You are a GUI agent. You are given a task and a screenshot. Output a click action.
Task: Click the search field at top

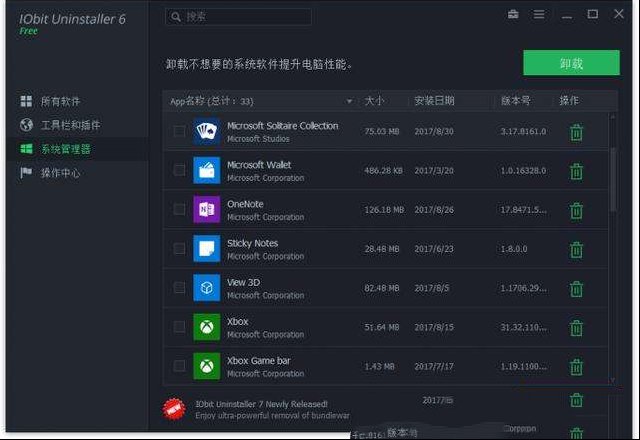tap(238, 17)
